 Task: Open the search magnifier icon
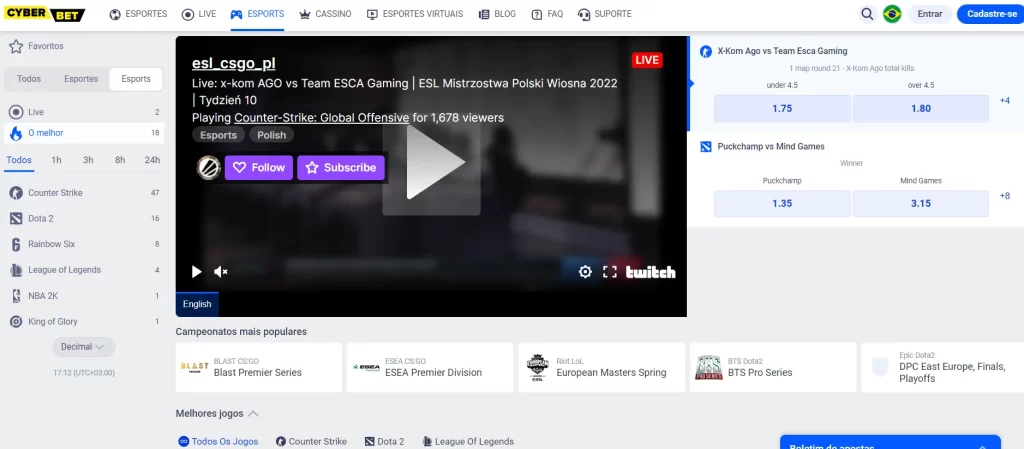click(867, 14)
